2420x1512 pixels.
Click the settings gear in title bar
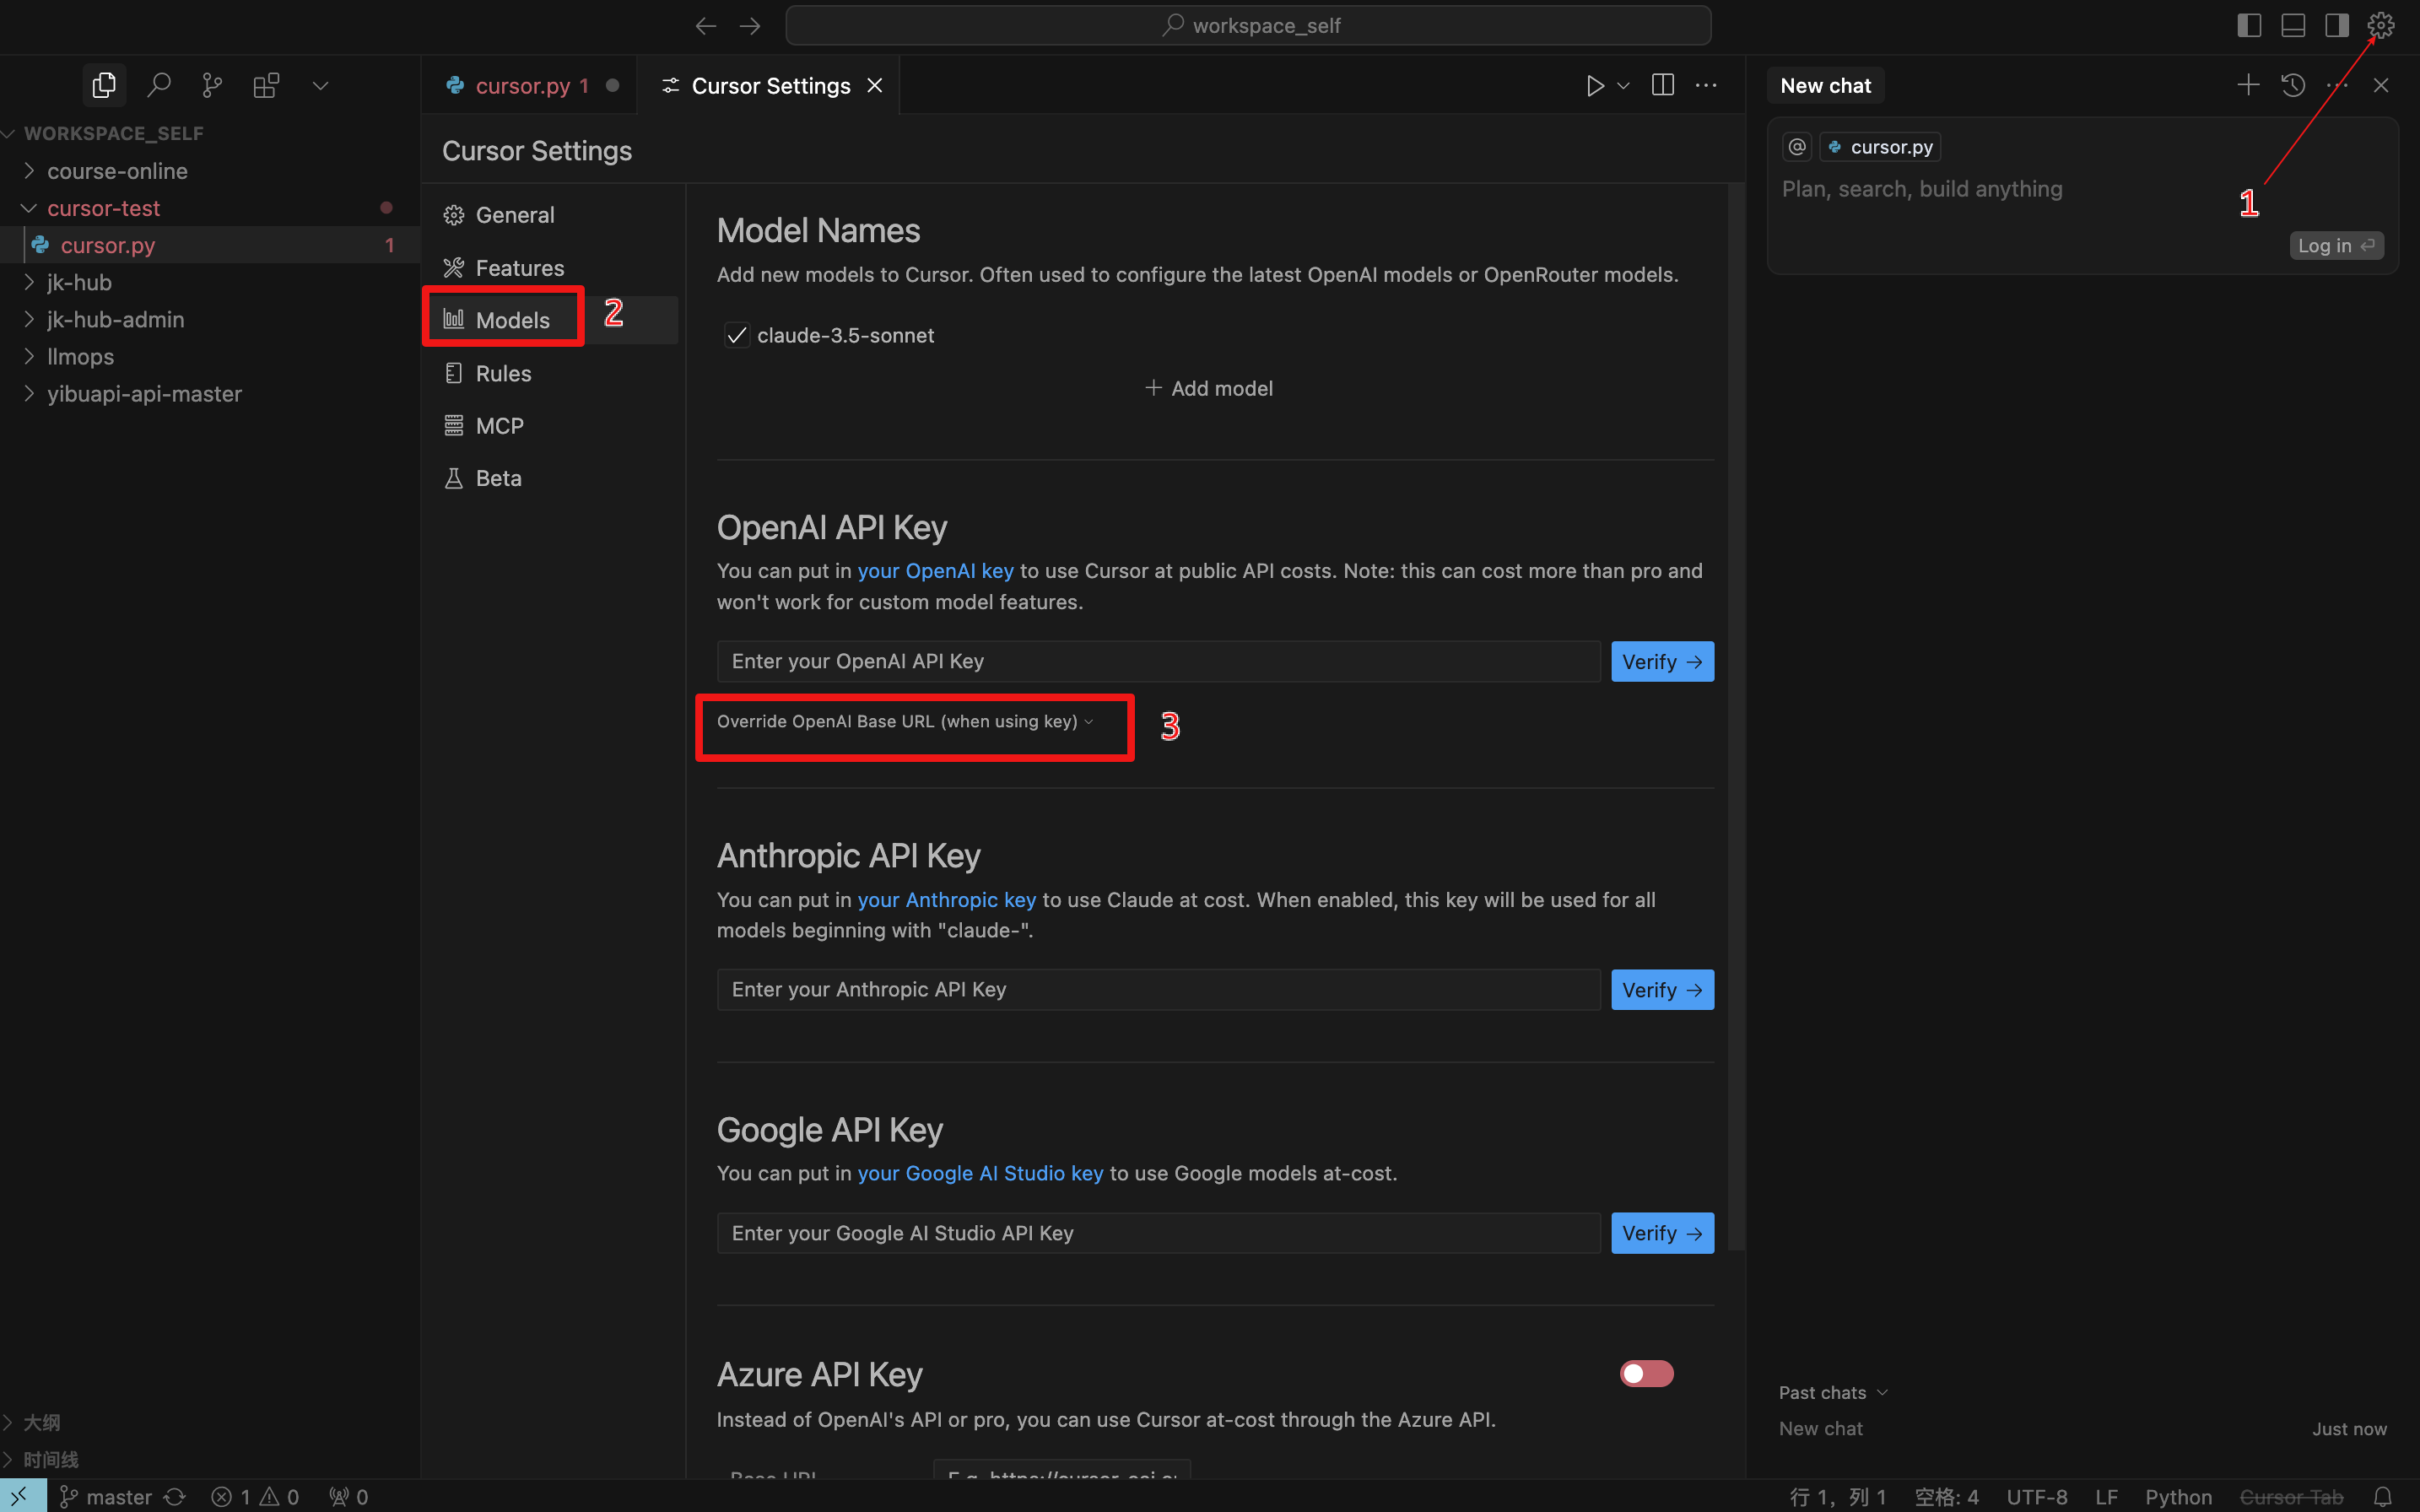tap(2381, 26)
